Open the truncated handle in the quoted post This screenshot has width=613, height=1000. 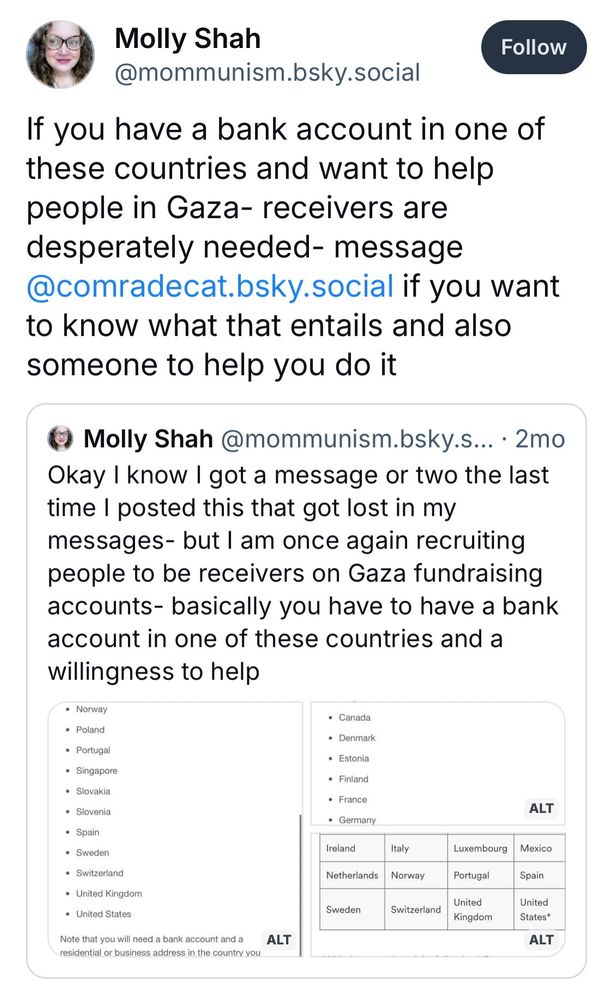coord(357,439)
